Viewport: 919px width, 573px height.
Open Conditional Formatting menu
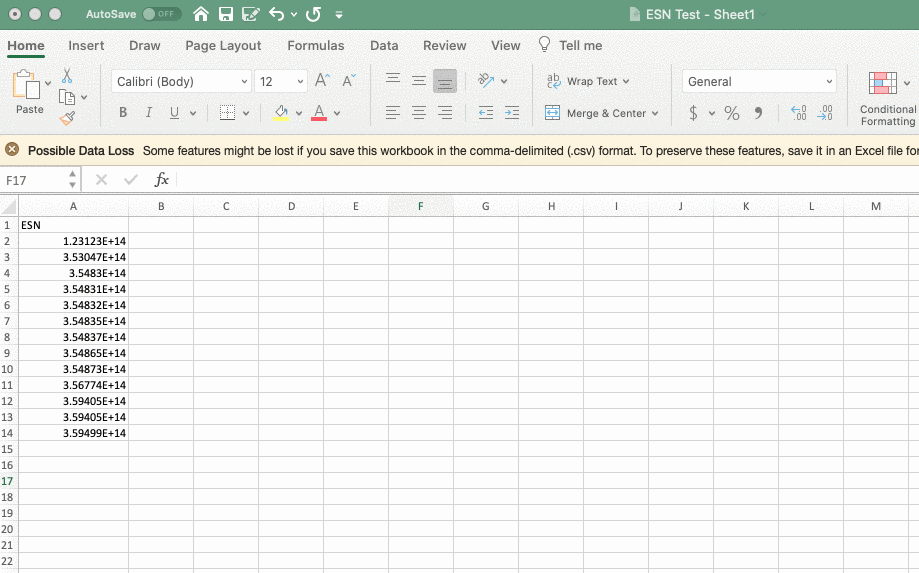point(887,98)
